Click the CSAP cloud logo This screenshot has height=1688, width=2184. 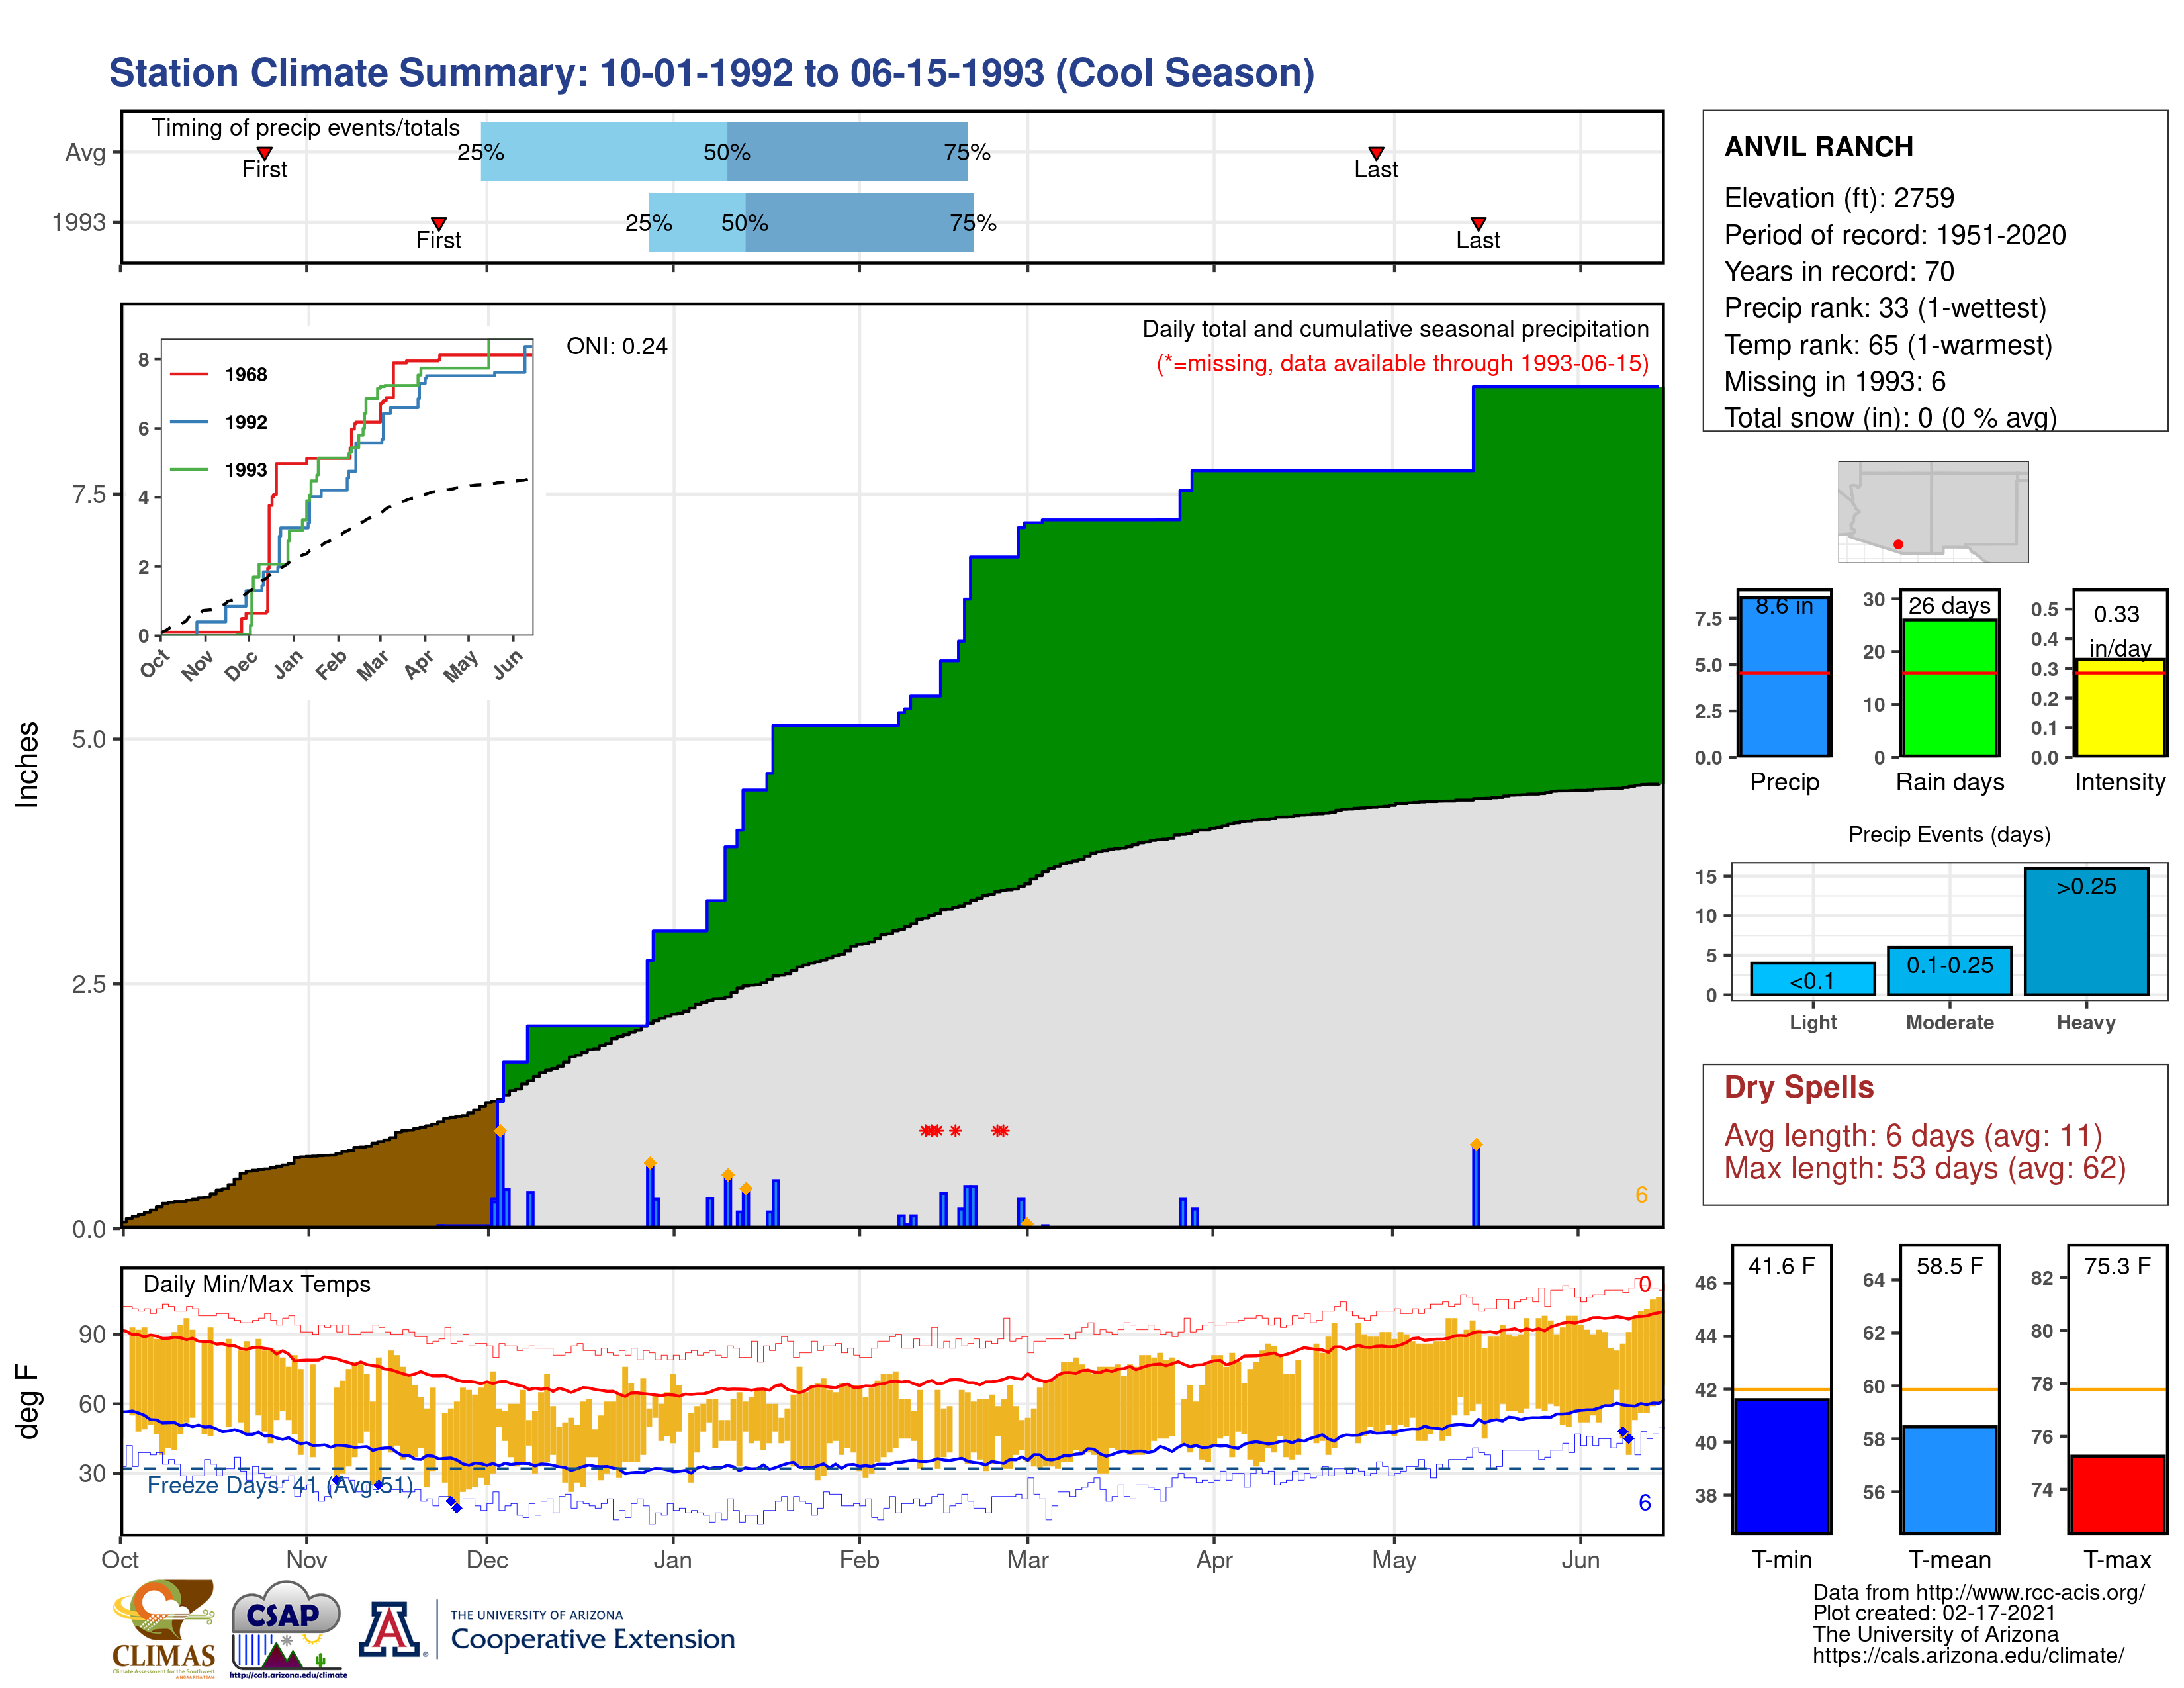[288, 1628]
